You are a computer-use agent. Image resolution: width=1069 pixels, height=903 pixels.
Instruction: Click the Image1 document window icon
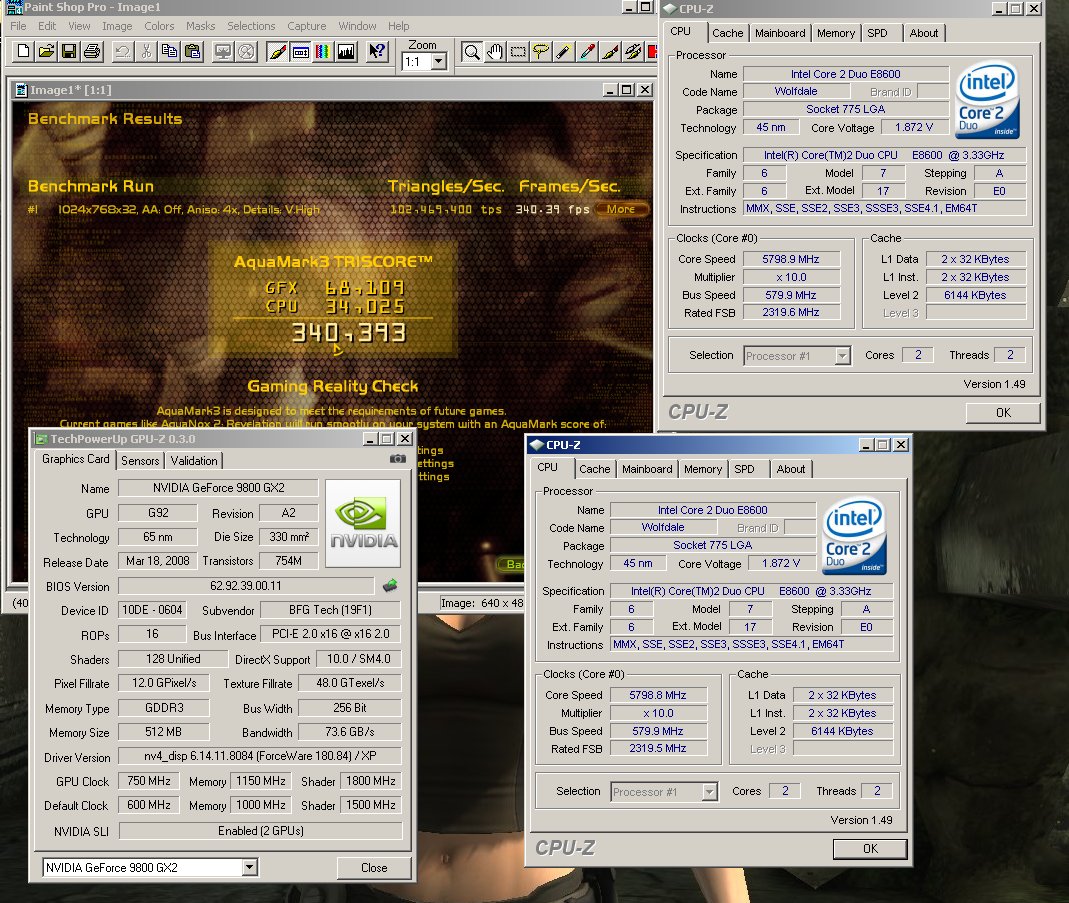tap(21, 90)
